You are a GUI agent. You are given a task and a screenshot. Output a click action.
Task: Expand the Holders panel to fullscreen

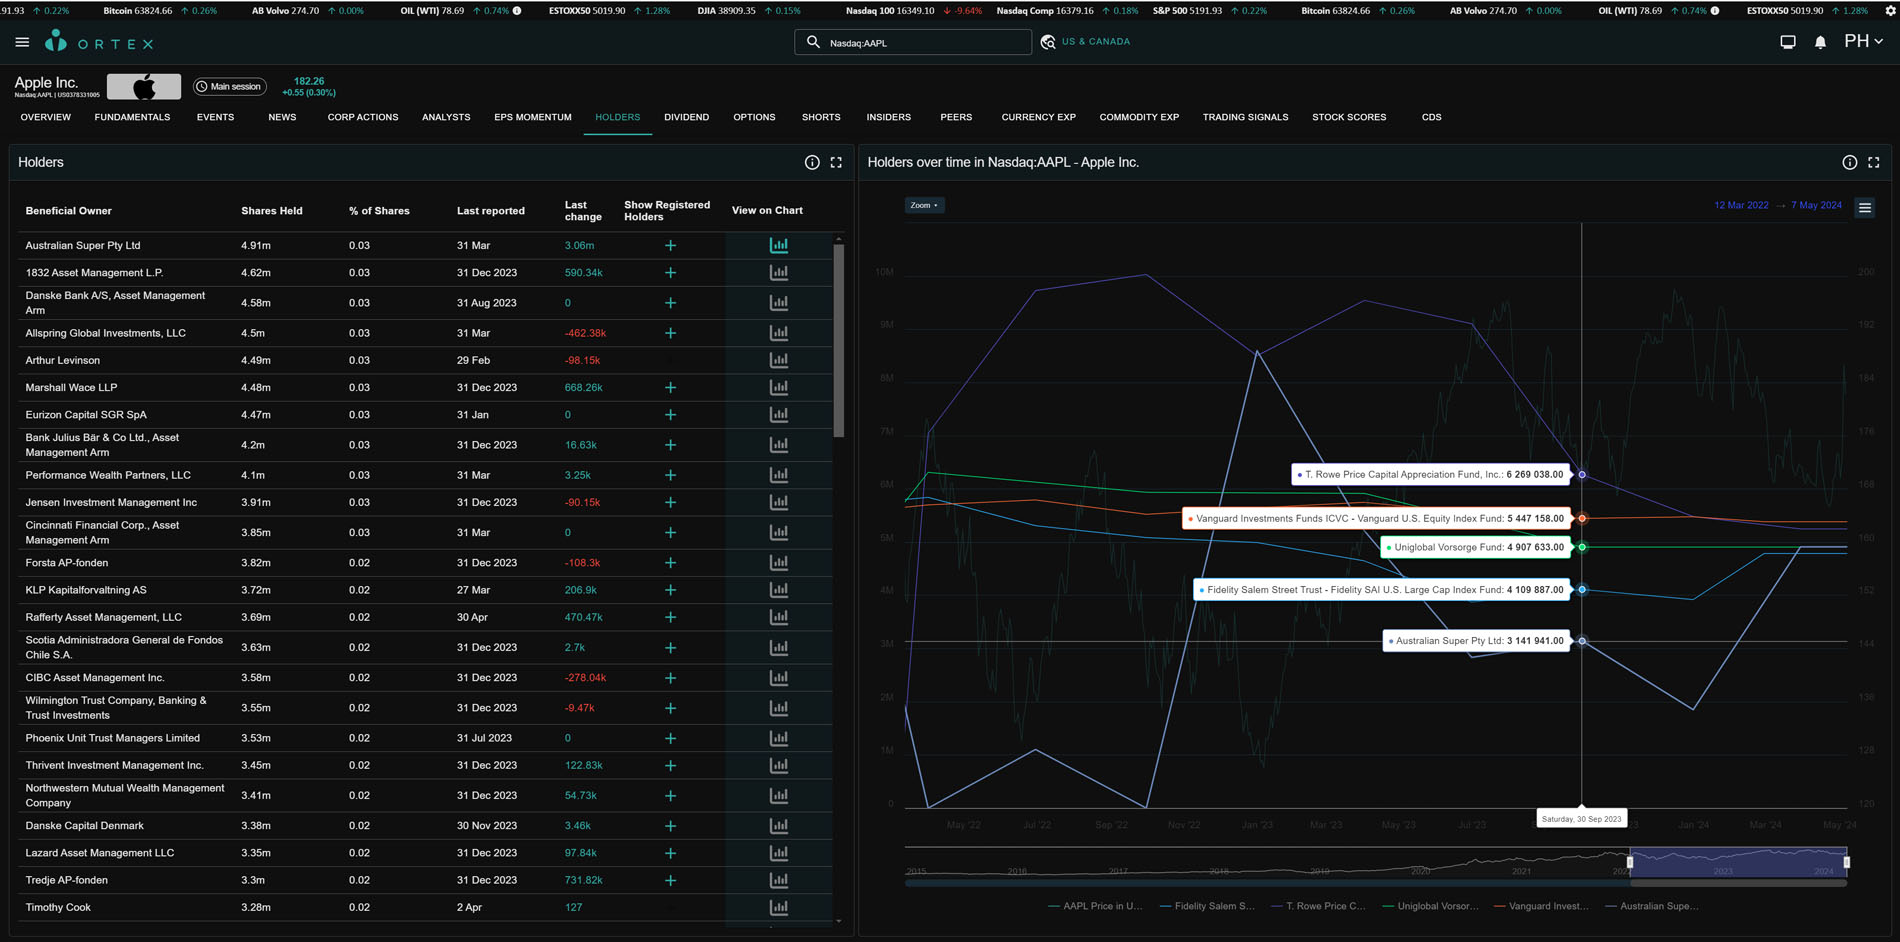click(836, 162)
